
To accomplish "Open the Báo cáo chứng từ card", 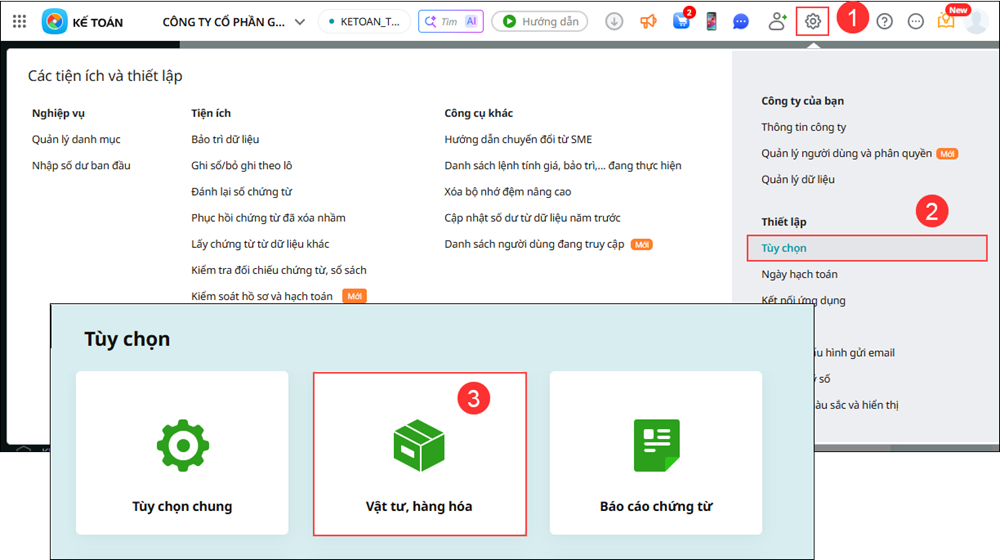I will coord(655,454).
